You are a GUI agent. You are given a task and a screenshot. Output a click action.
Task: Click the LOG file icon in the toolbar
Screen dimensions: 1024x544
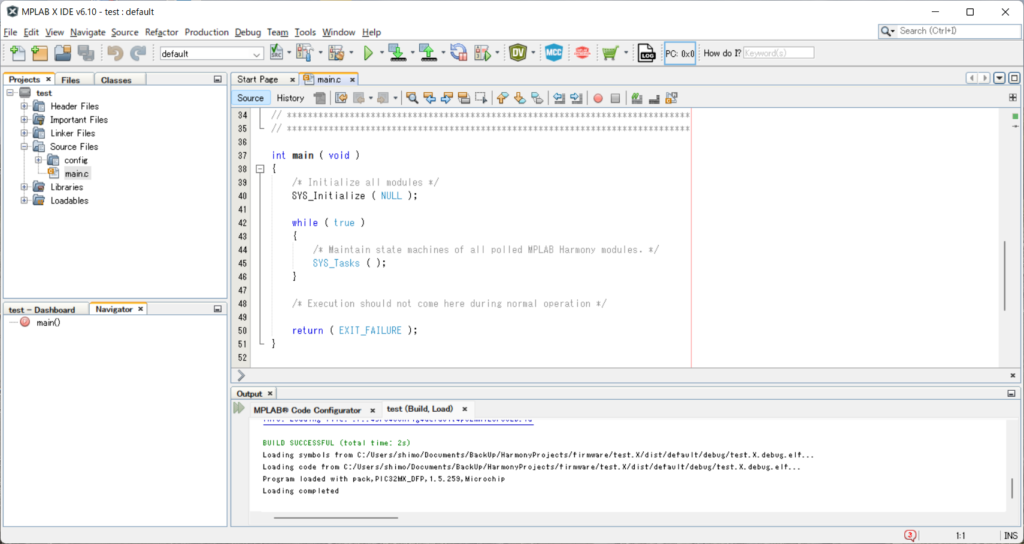click(x=646, y=53)
